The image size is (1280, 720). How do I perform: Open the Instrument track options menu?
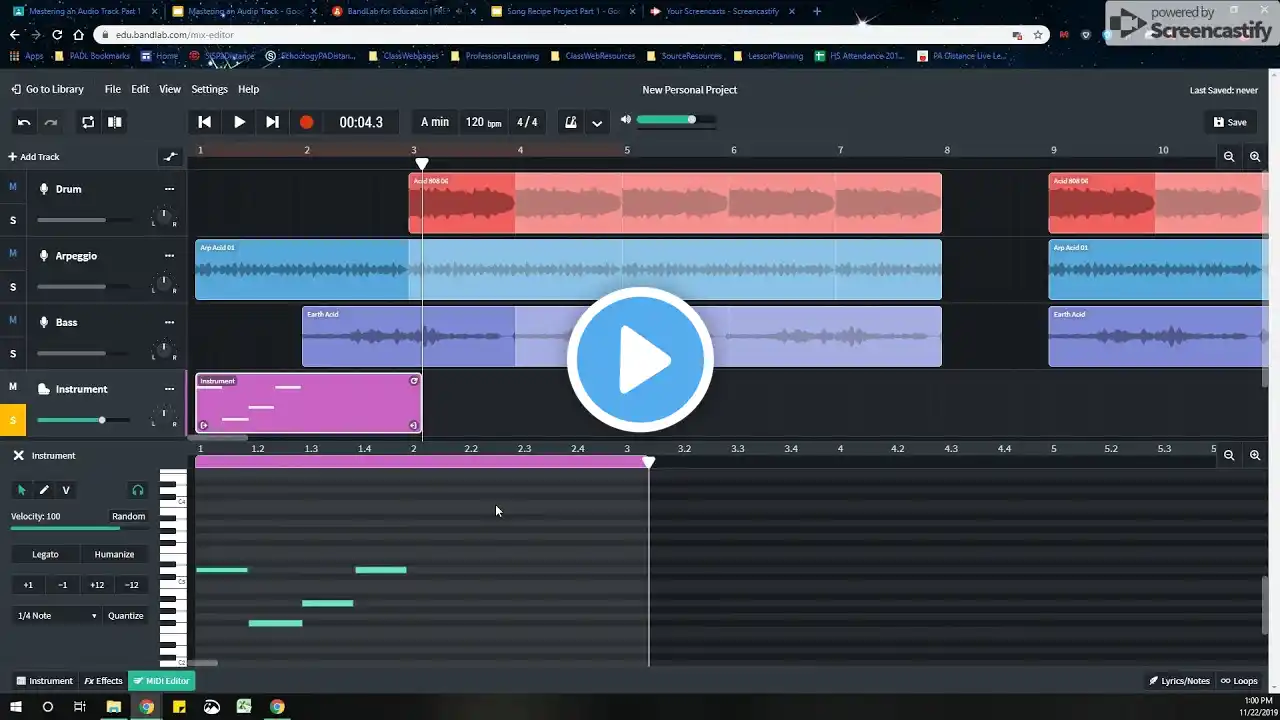tap(169, 389)
